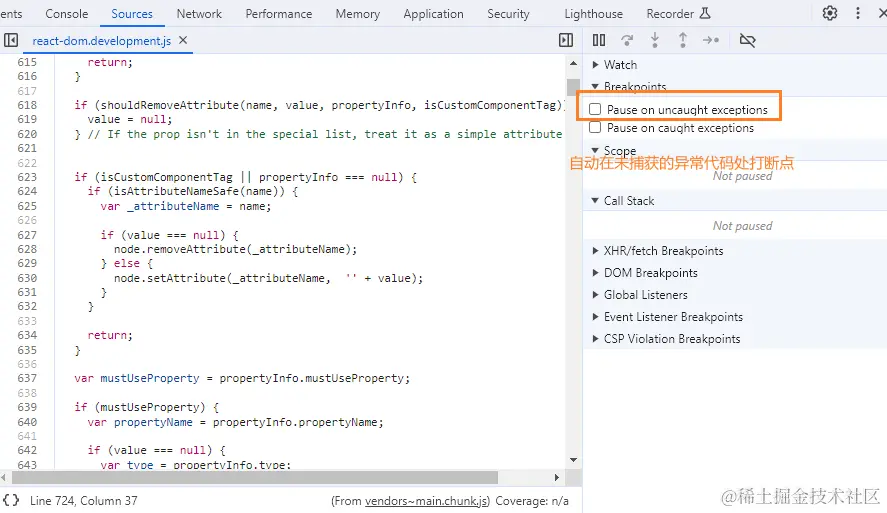The image size is (887, 513).
Task: Click the 'Line 724, Column 37' status
Action: tap(84, 501)
